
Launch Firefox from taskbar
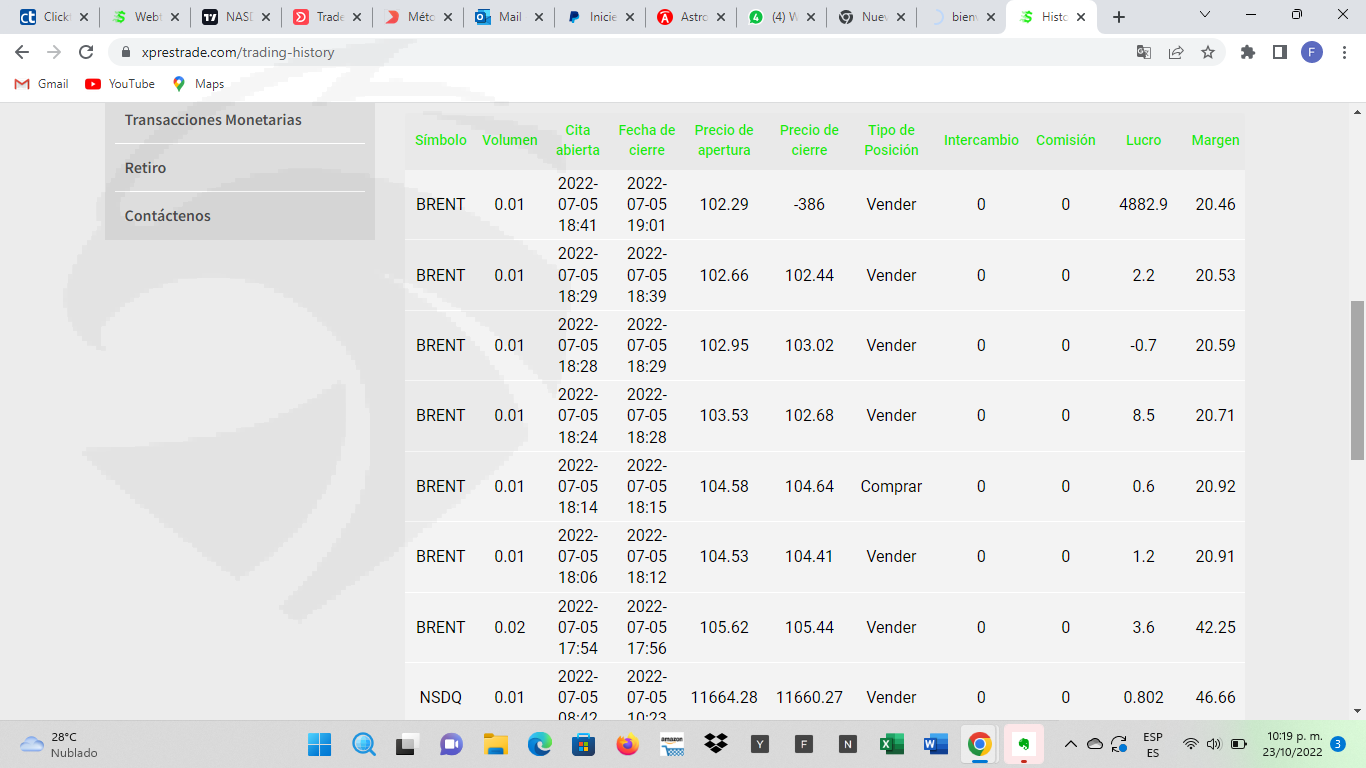click(x=628, y=744)
